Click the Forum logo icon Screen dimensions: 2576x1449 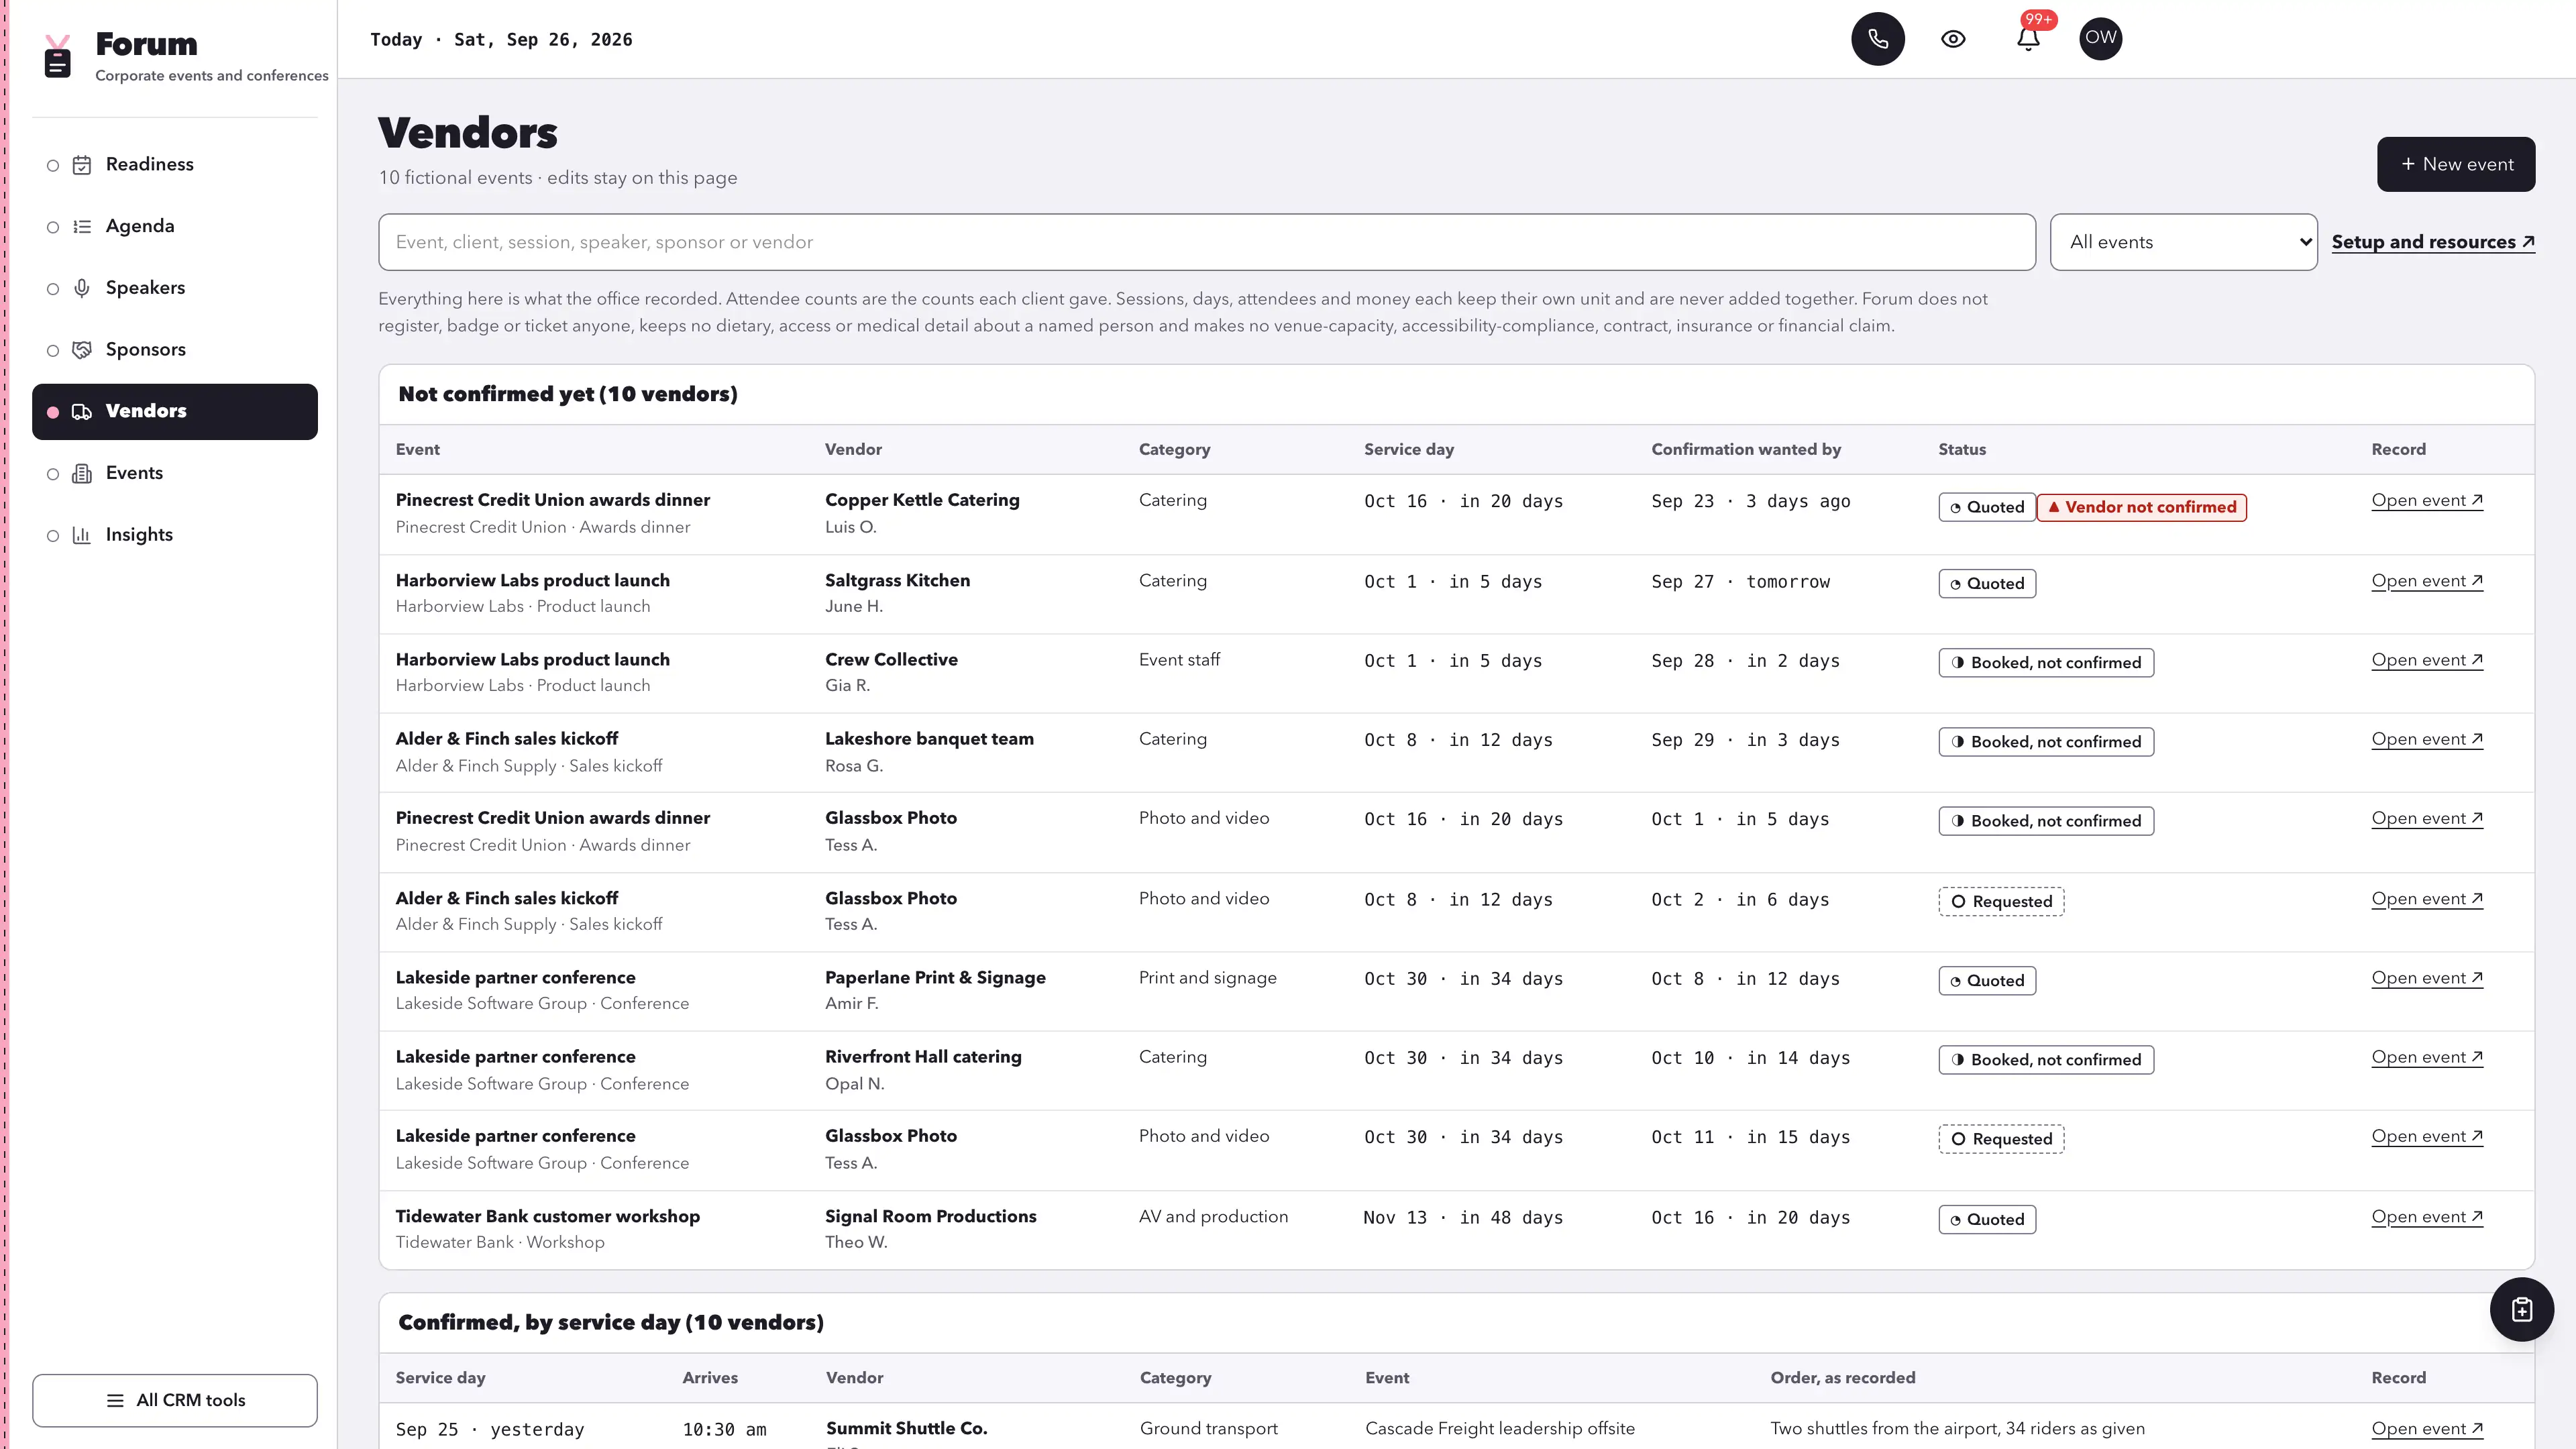58,57
